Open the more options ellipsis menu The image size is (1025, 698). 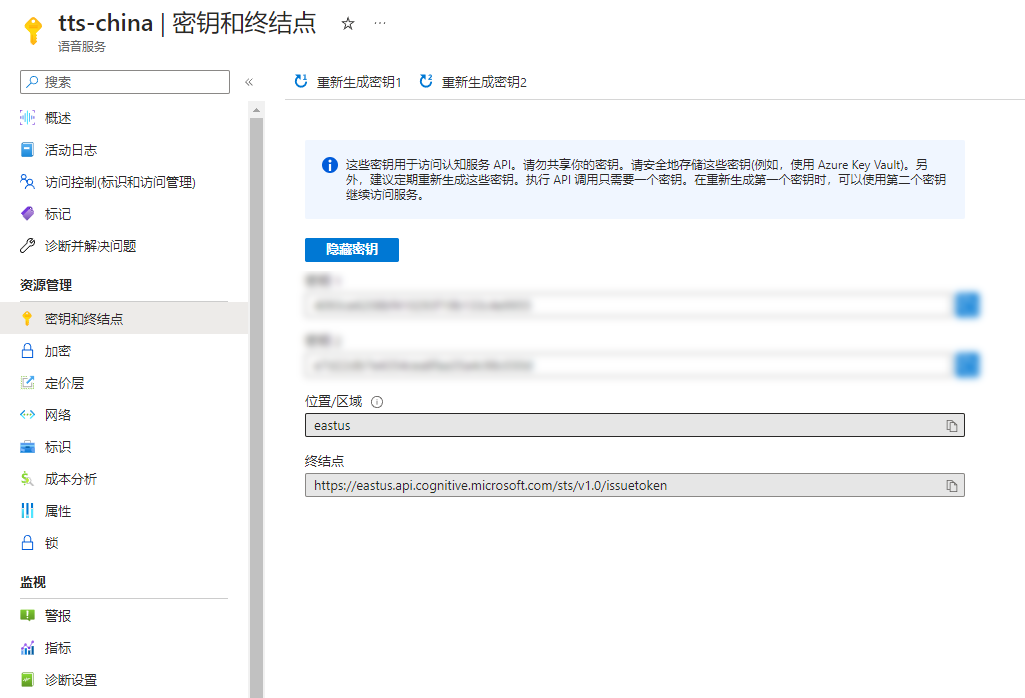380,23
